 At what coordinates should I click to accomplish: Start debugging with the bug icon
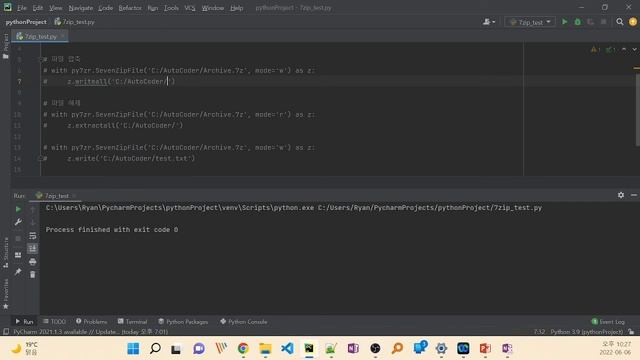click(578, 22)
